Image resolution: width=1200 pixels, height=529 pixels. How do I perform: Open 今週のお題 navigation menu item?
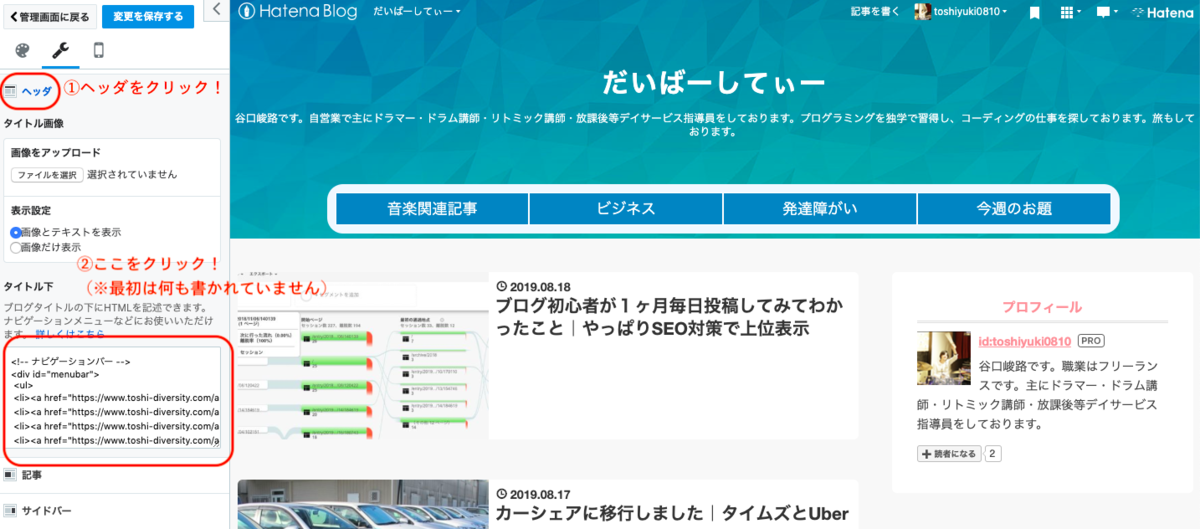coord(1014,209)
